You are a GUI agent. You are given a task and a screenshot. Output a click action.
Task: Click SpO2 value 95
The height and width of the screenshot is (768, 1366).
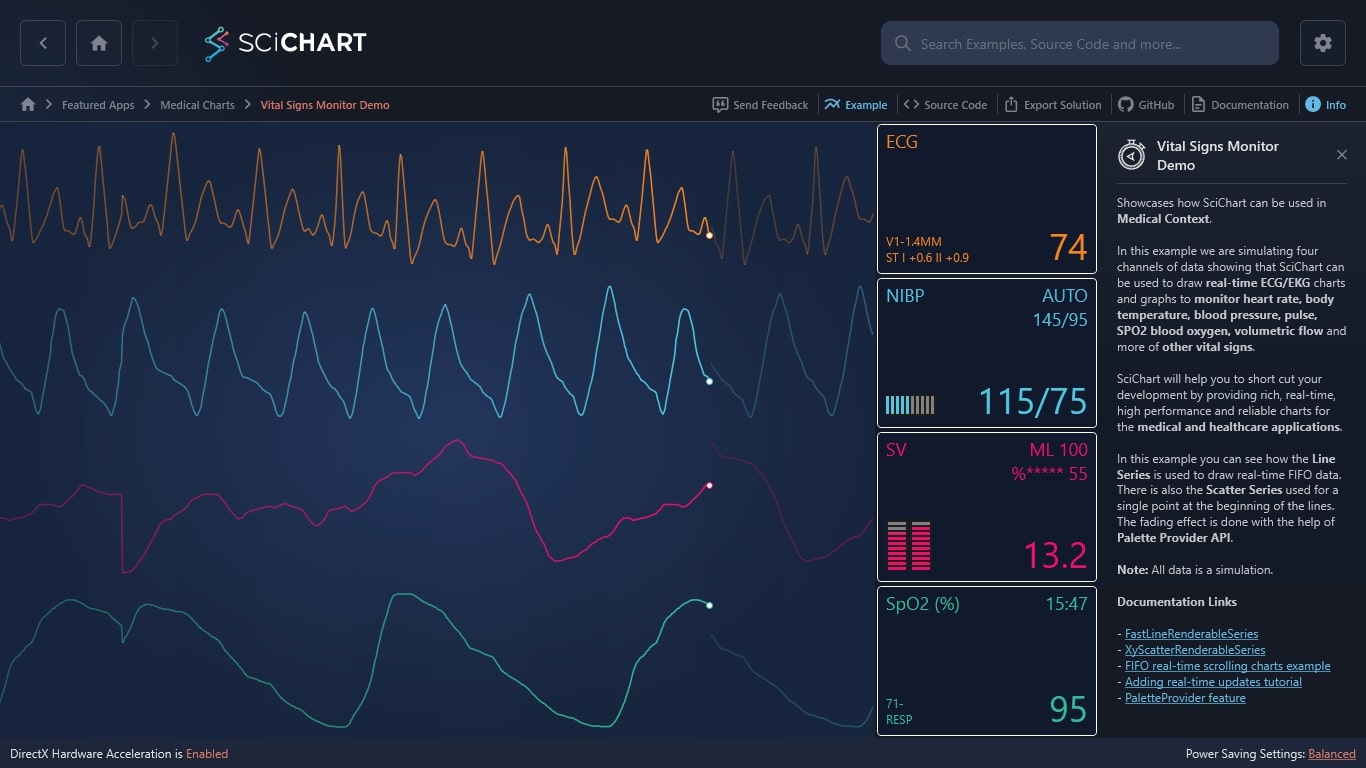pyautogui.click(x=1068, y=709)
